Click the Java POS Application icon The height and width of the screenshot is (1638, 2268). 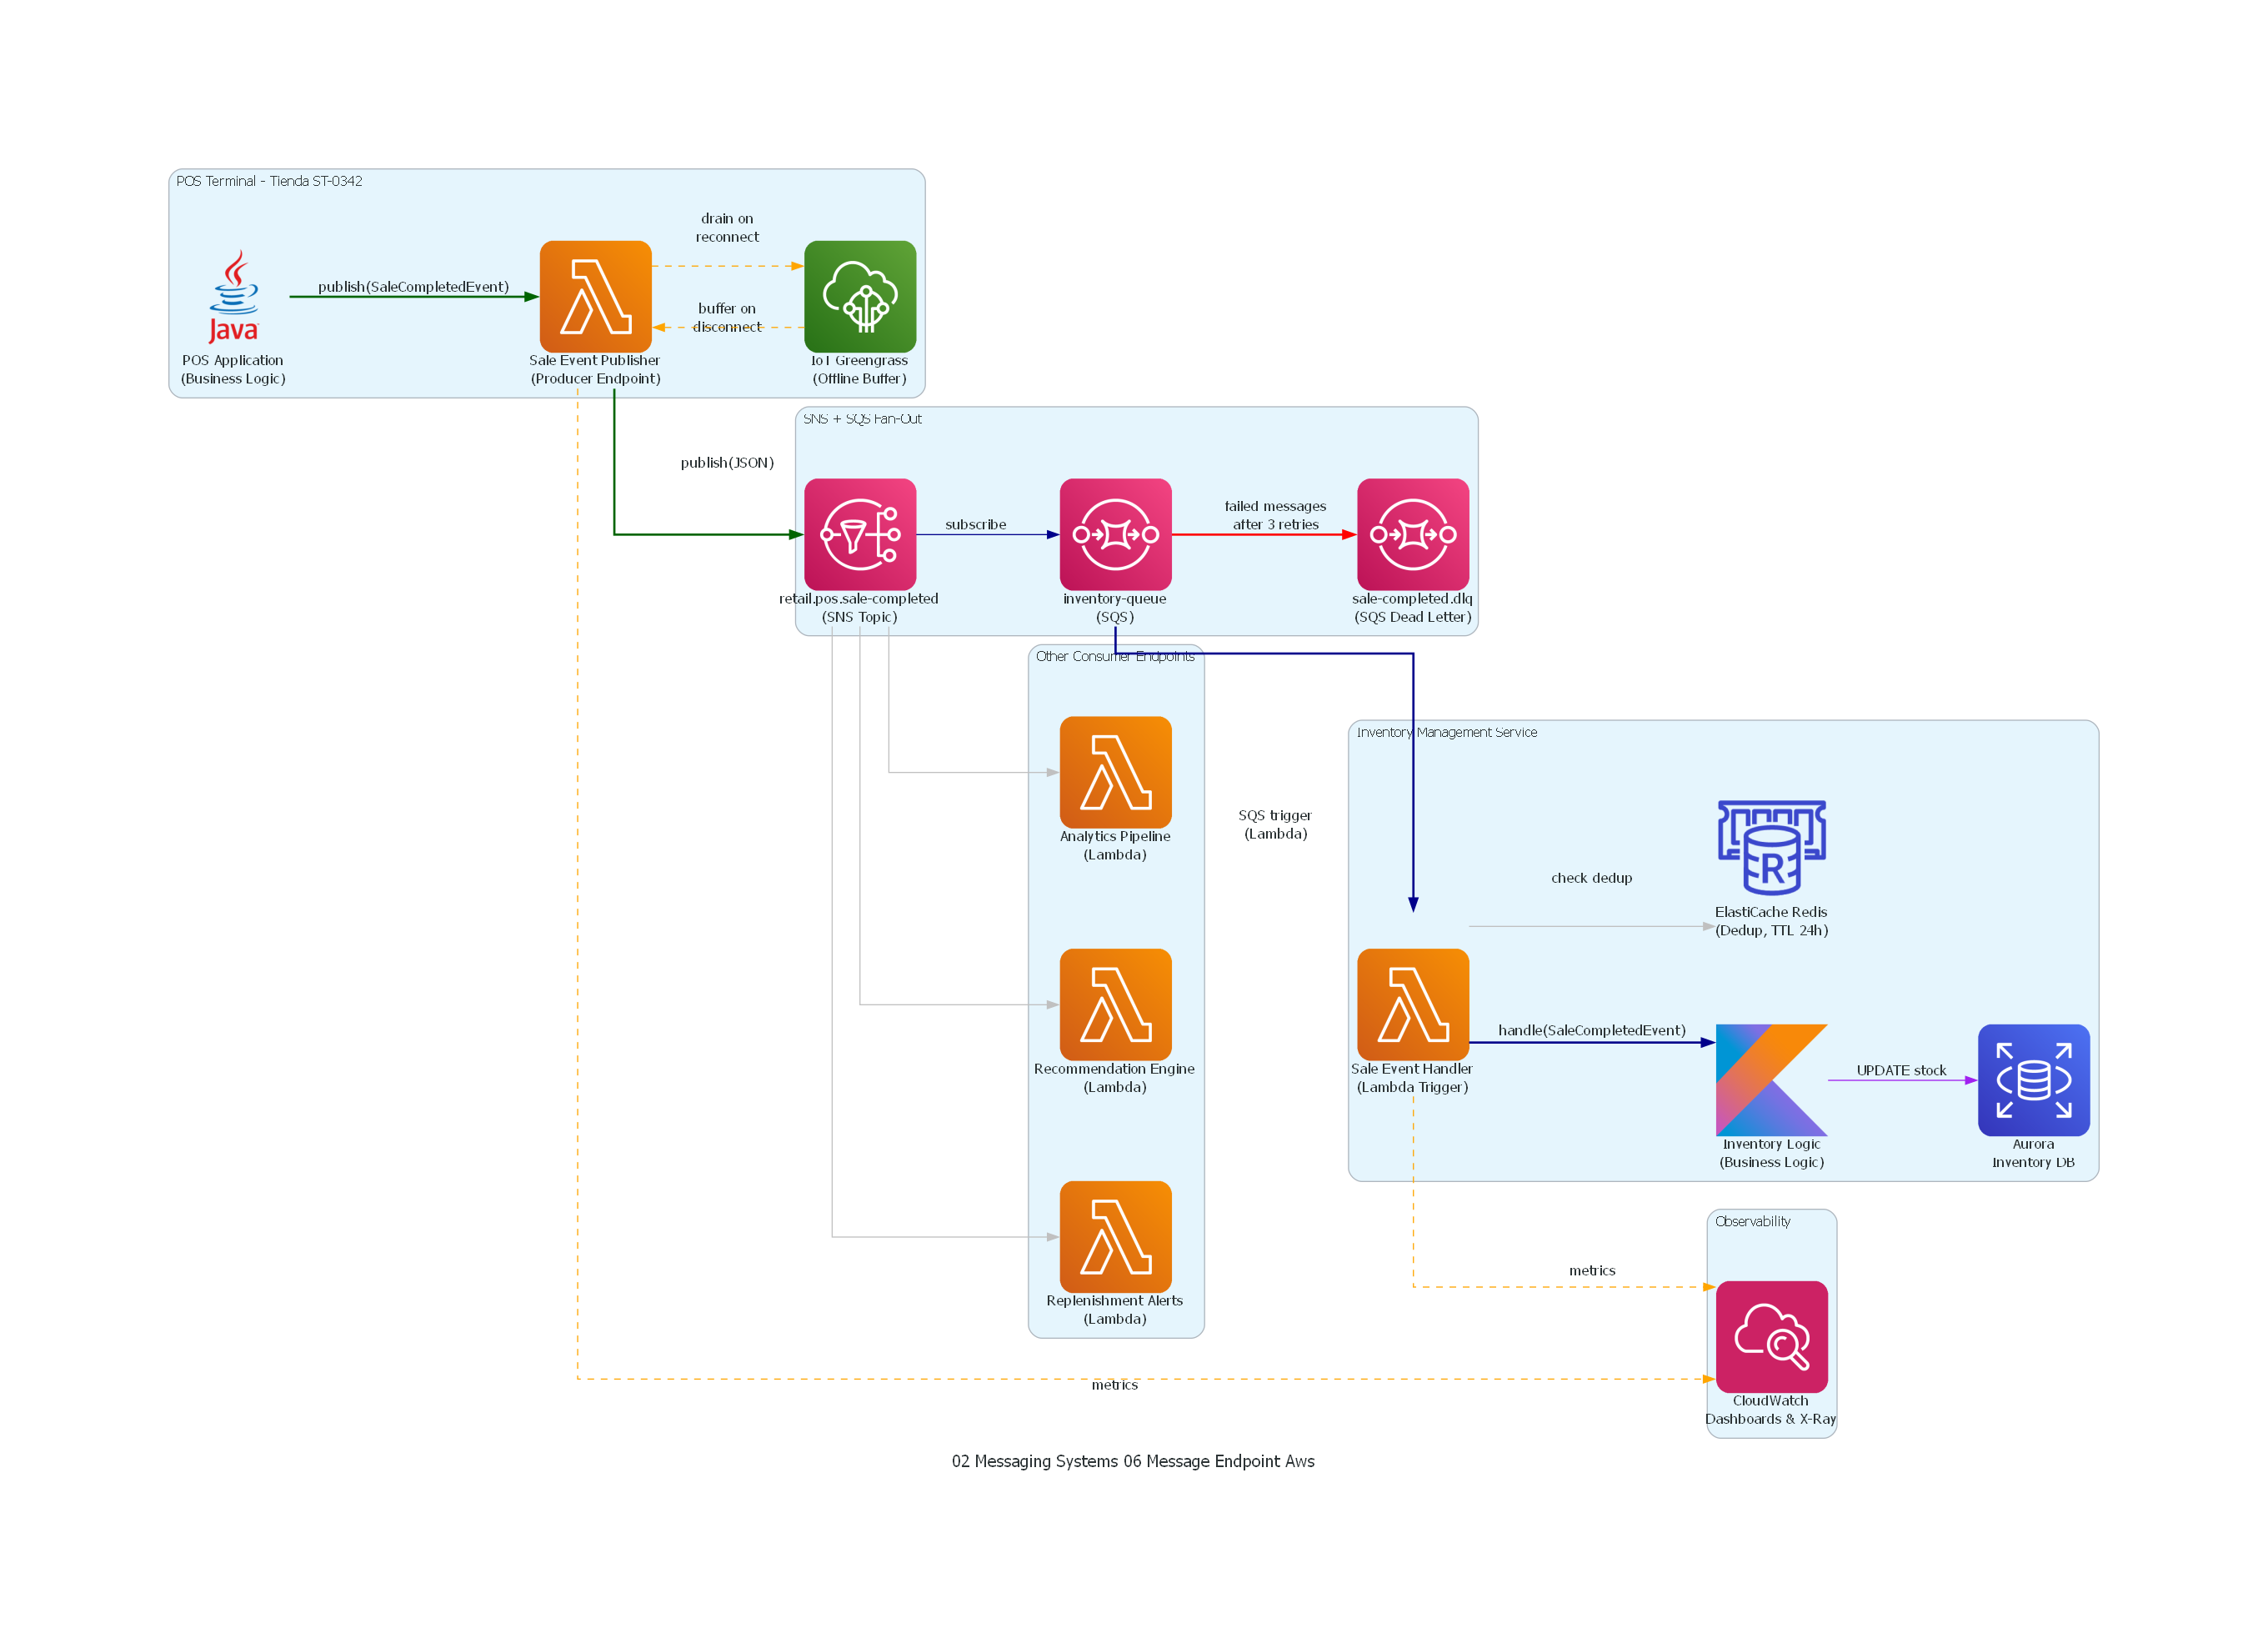(x=233, y=296)
